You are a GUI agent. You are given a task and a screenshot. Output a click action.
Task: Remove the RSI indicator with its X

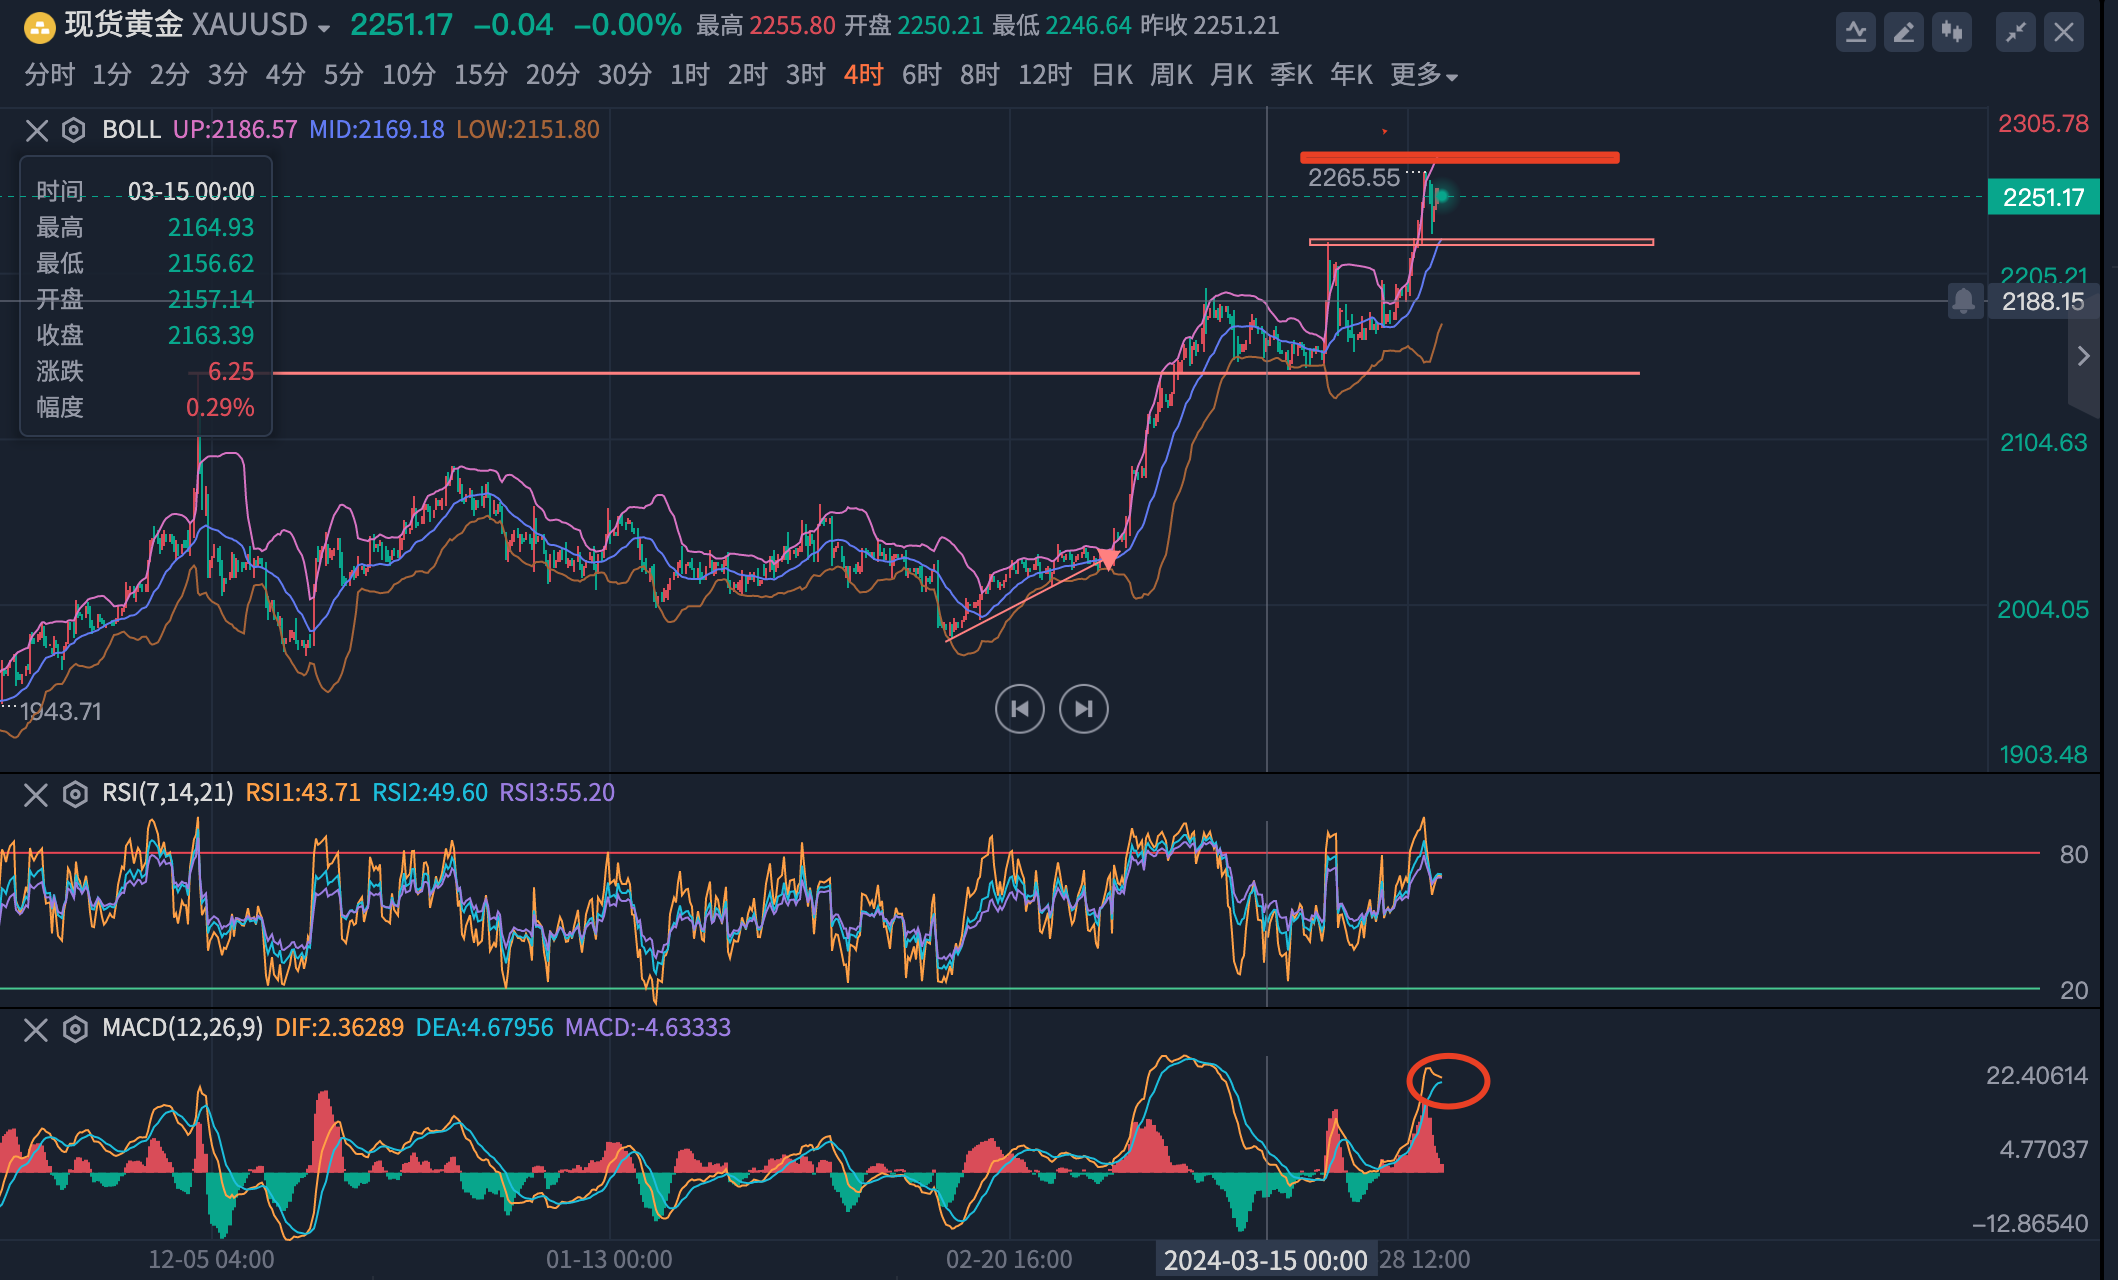pyautogui.click(x=36, y=795)
